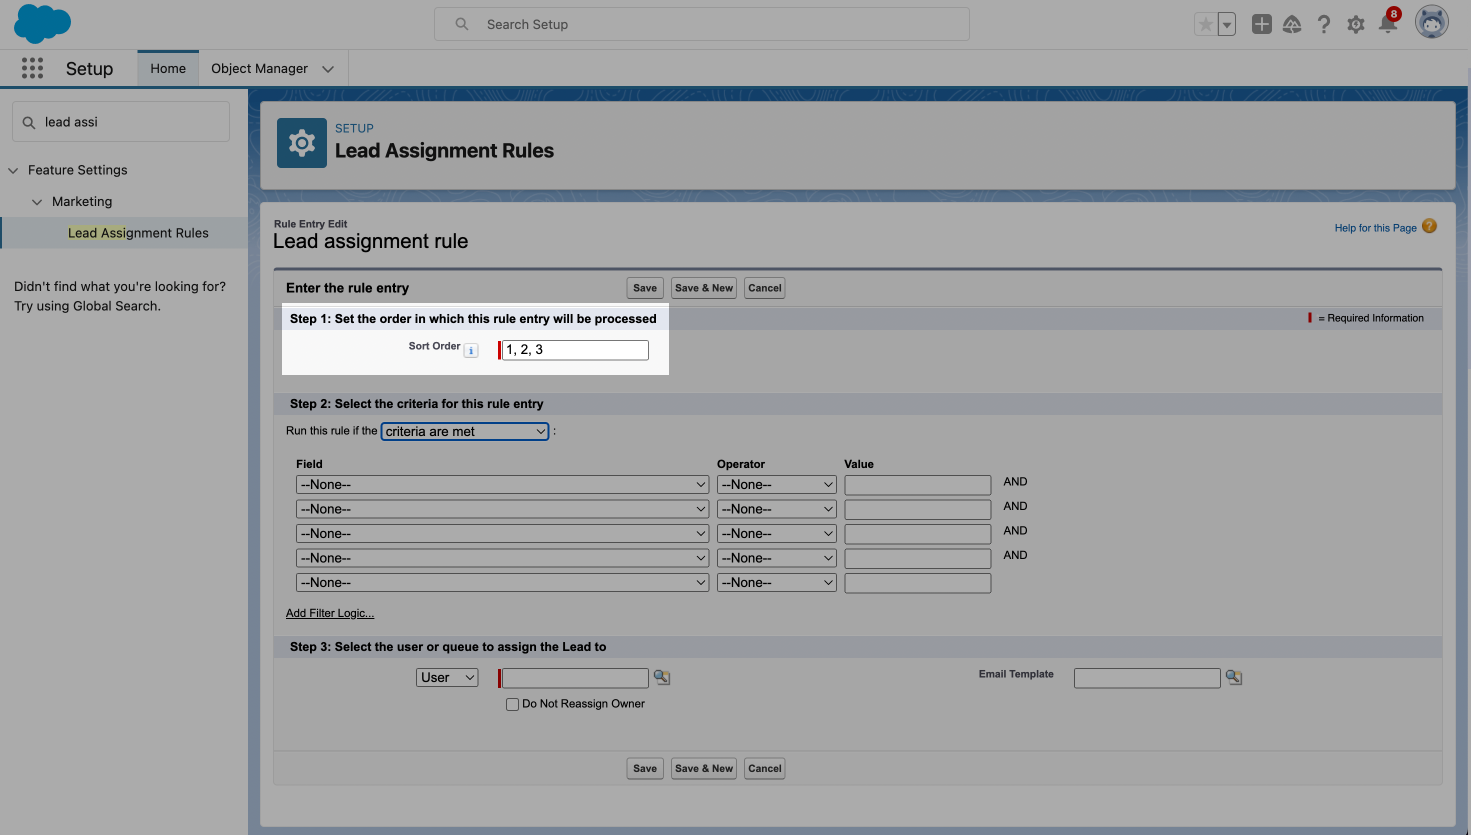Open the Email Template lookup icon
The width and height of the screenshot is (1471, 835).
pyautogui.click(x=1234, y=677)
